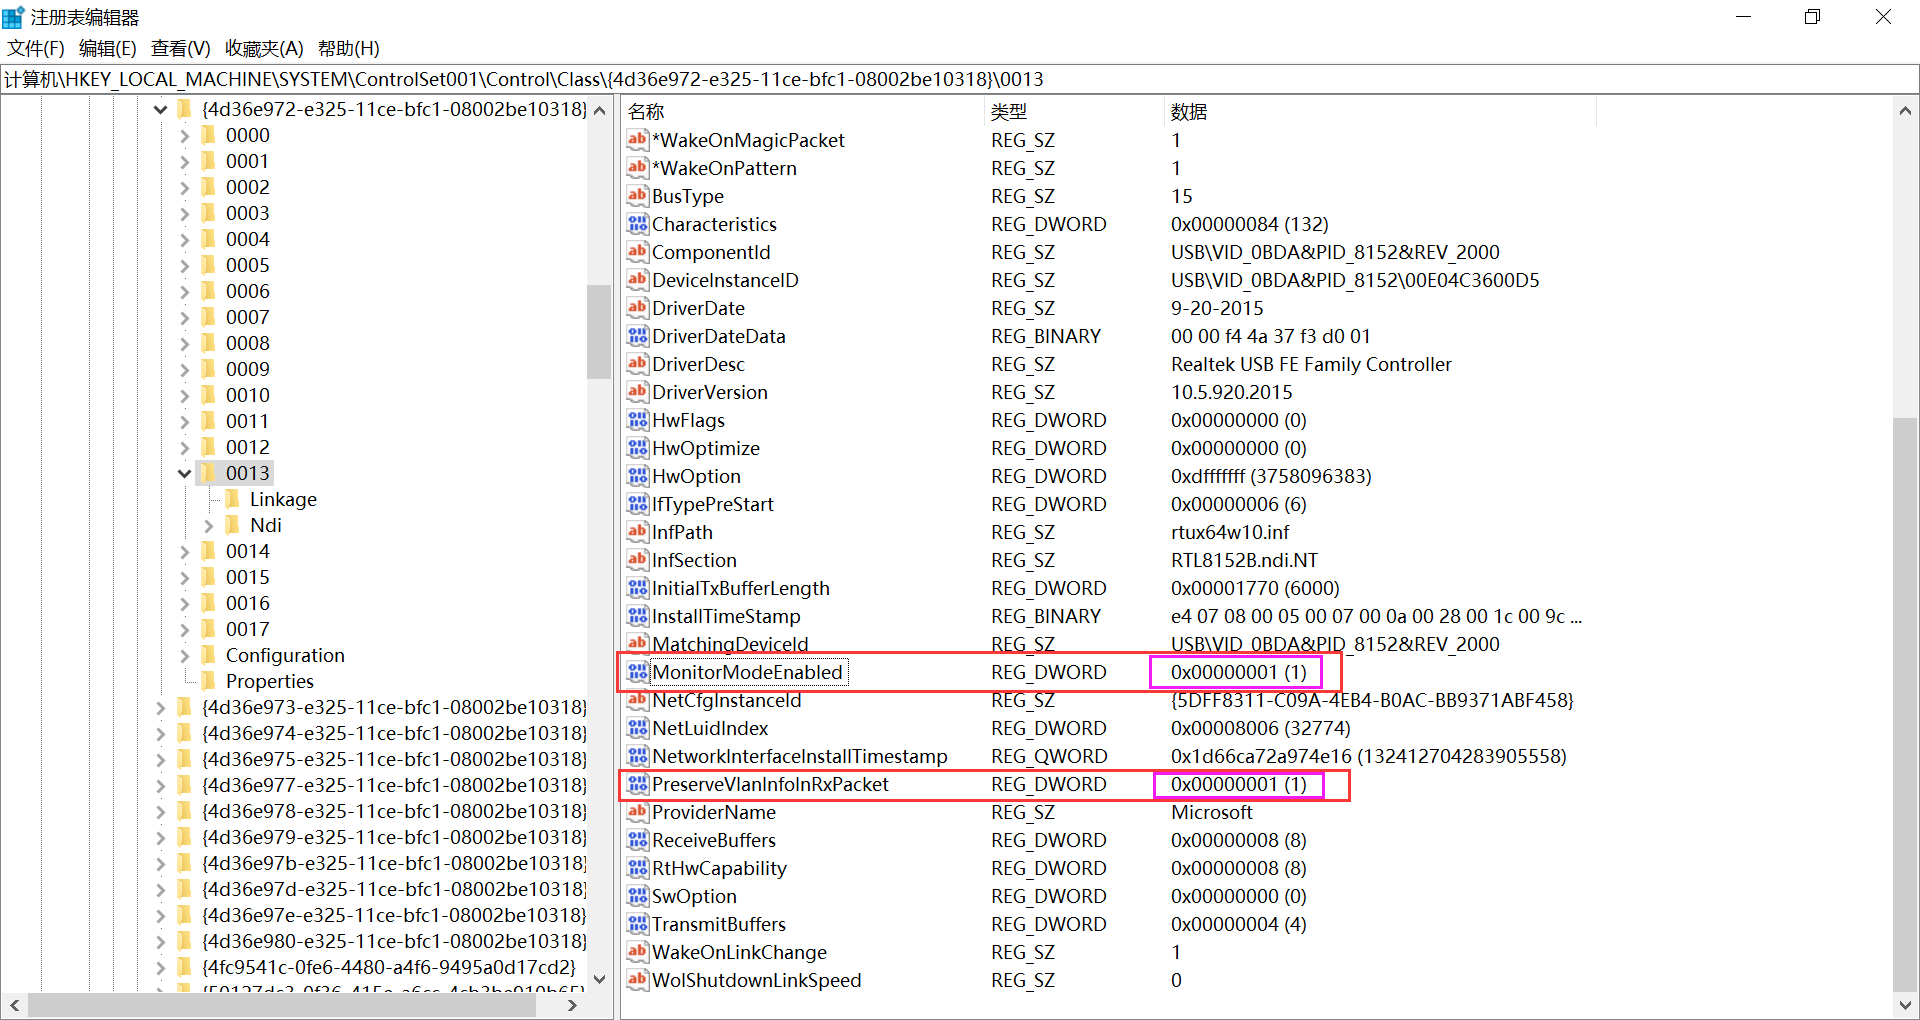Click the string icon beside *WakeOnMagicPacket
The width and height of the screenshot is (1920, 1020).
pyautogui.click(x=638, y=140)
